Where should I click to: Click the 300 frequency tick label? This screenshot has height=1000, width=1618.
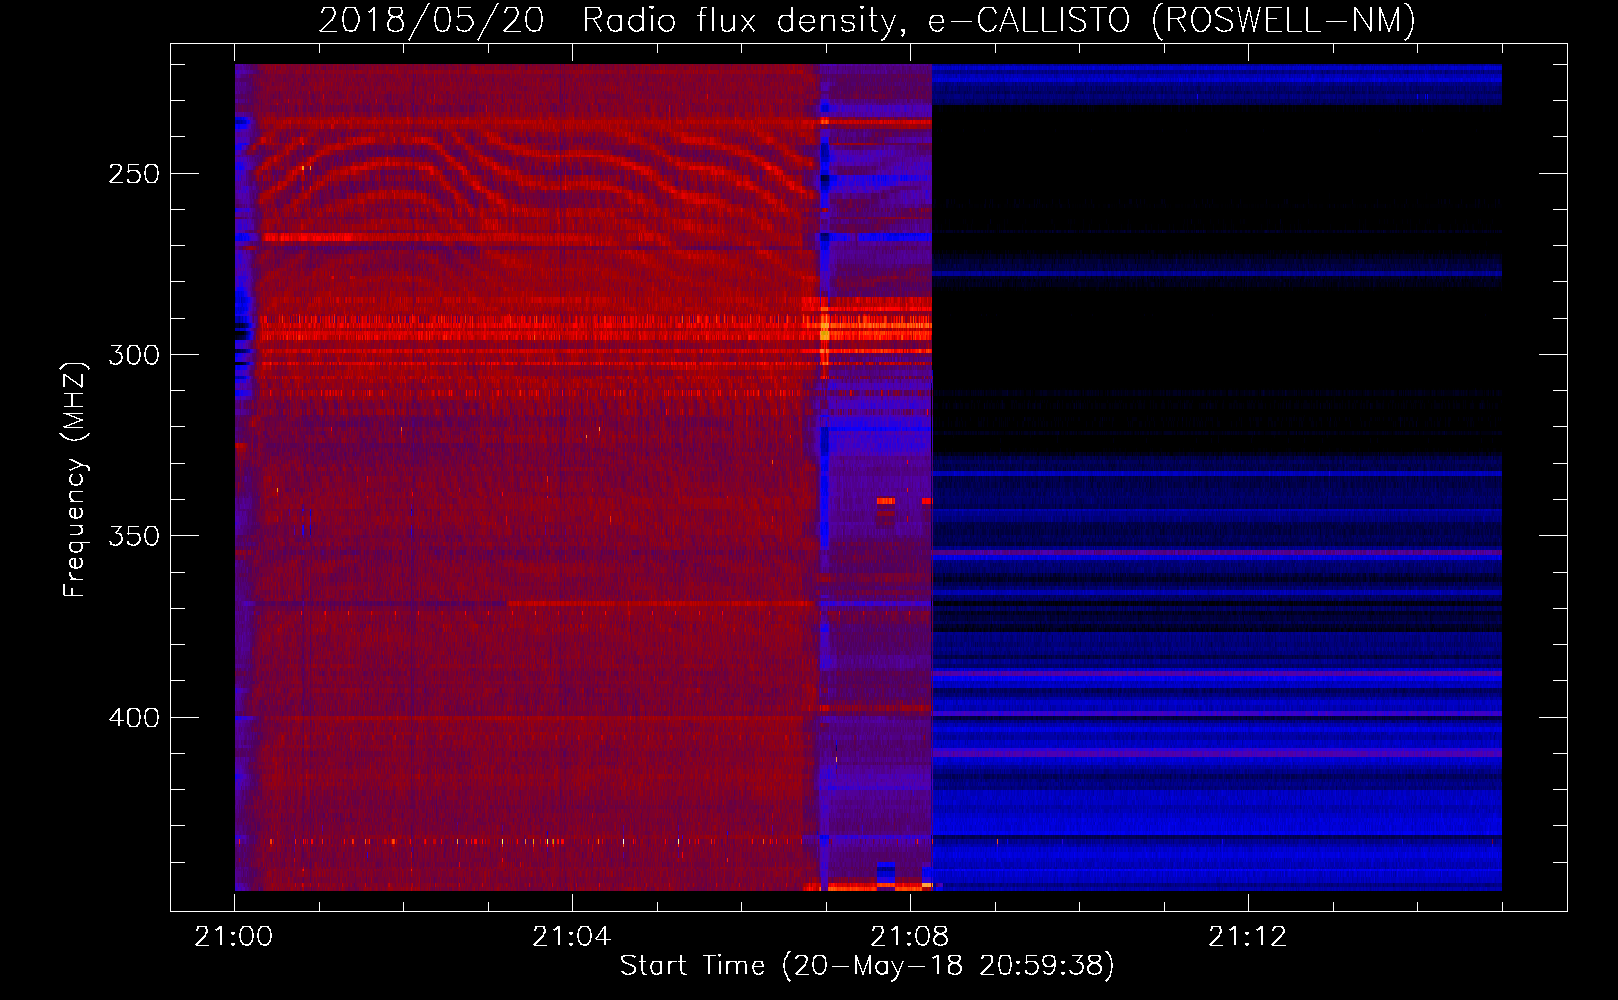134,355
